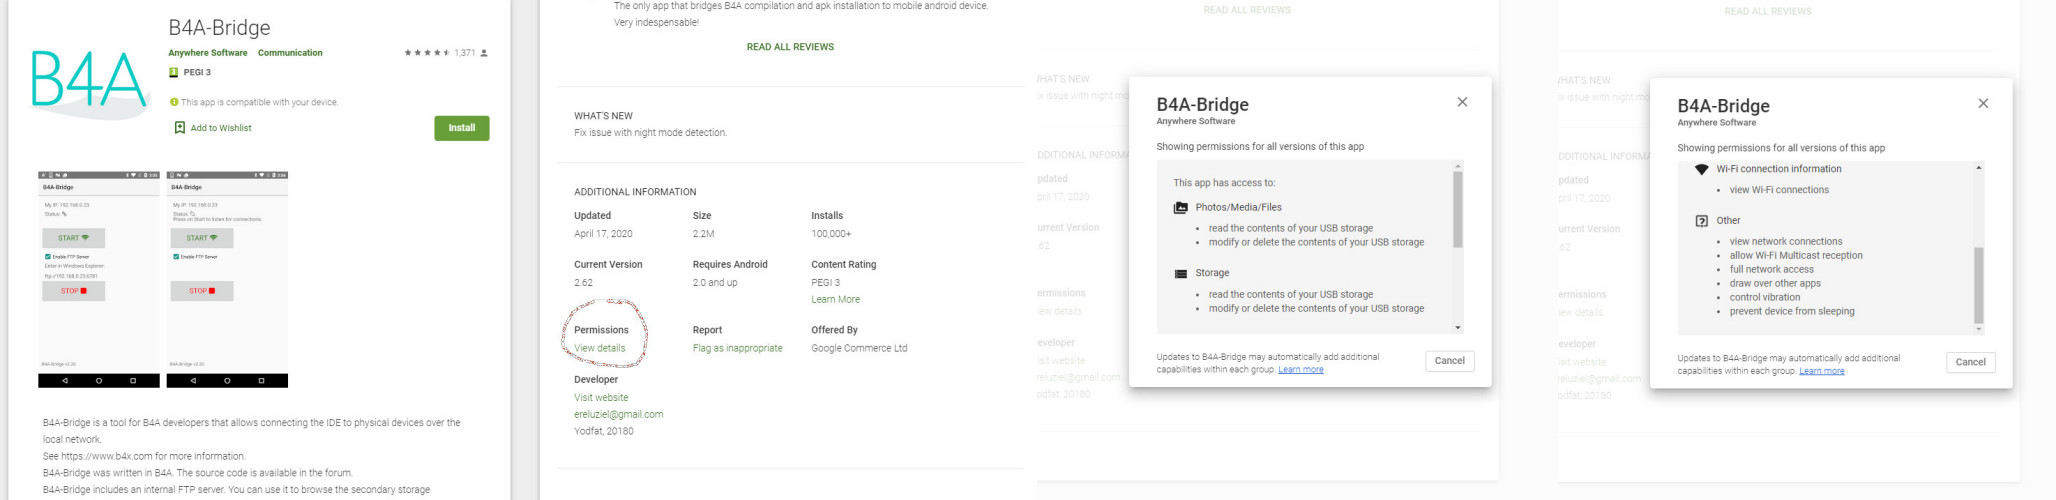This screenshot has height=500, width=2056.
Task: Click the green compatibility info icon
Action: 174,102
